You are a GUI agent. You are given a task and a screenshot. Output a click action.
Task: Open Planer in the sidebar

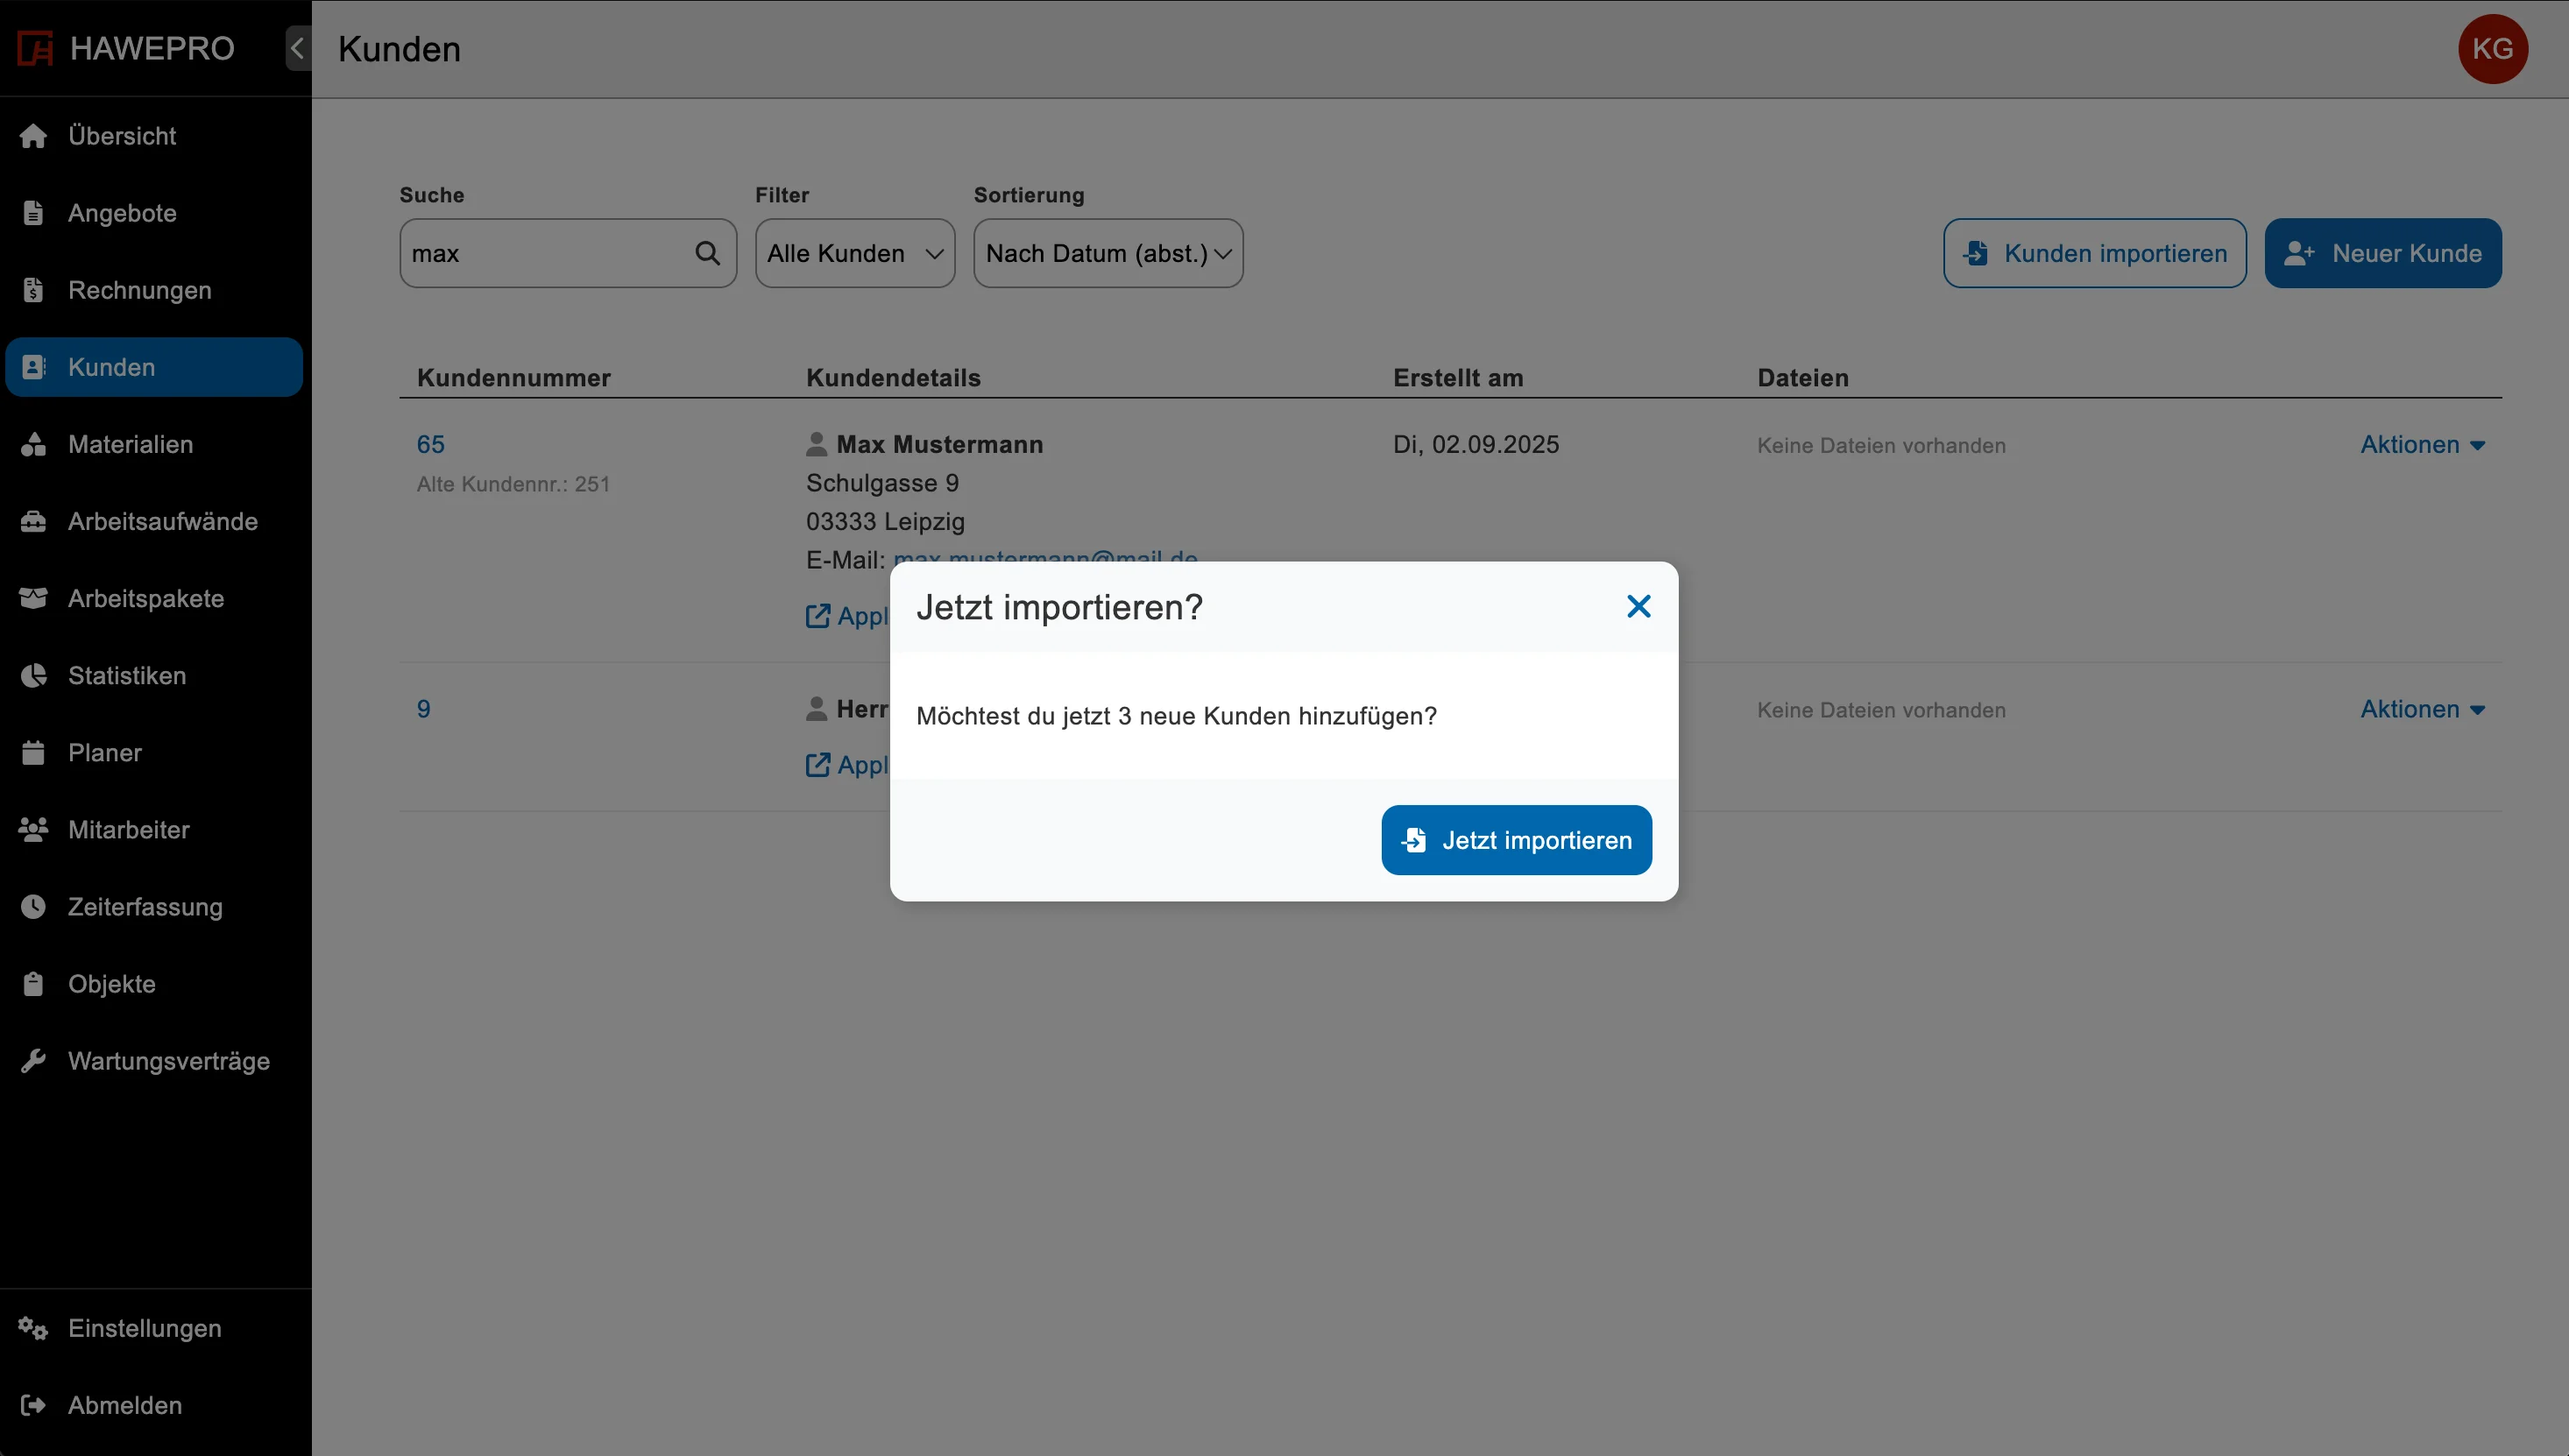[x=154, y=752]
